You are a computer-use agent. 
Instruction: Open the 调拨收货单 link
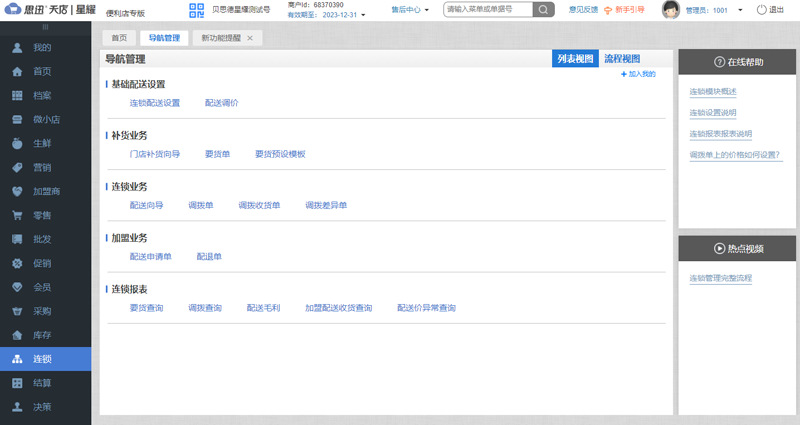259,205
